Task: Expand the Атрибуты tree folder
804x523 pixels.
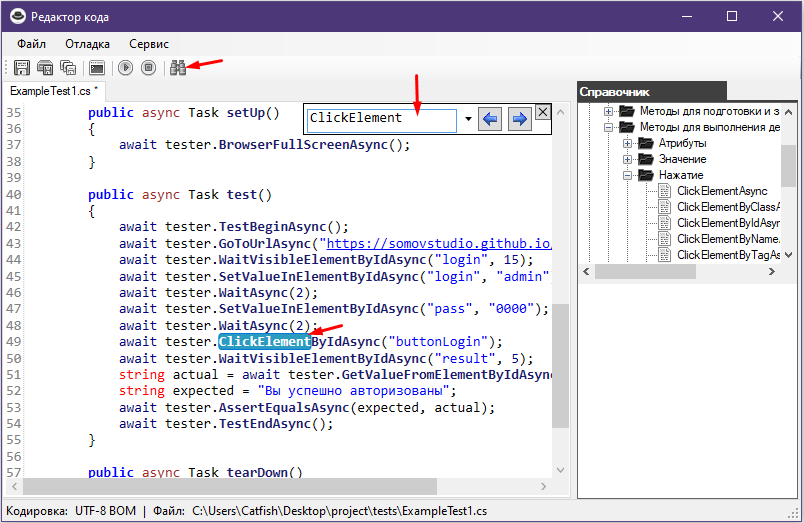Action: [628, 143]
